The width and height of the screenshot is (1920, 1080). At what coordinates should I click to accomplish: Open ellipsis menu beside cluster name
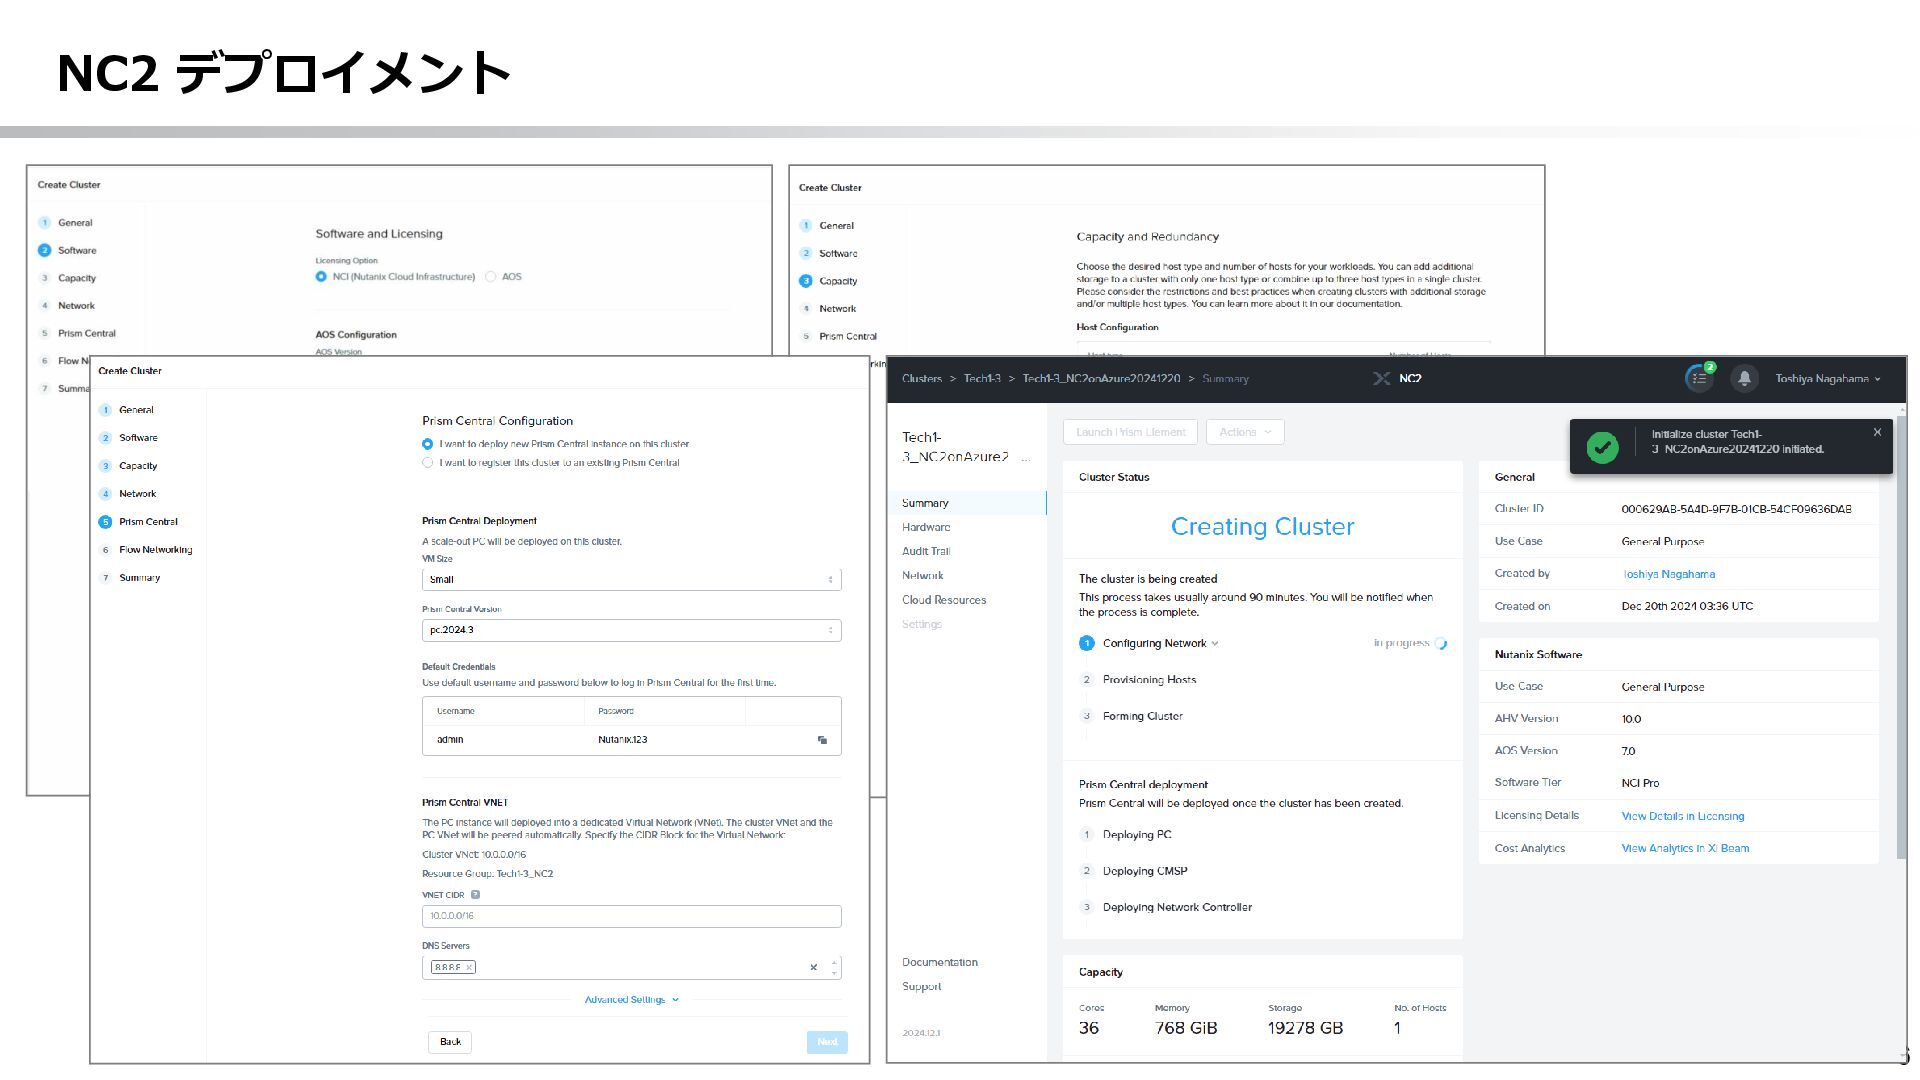click(x=1025, y=458)
